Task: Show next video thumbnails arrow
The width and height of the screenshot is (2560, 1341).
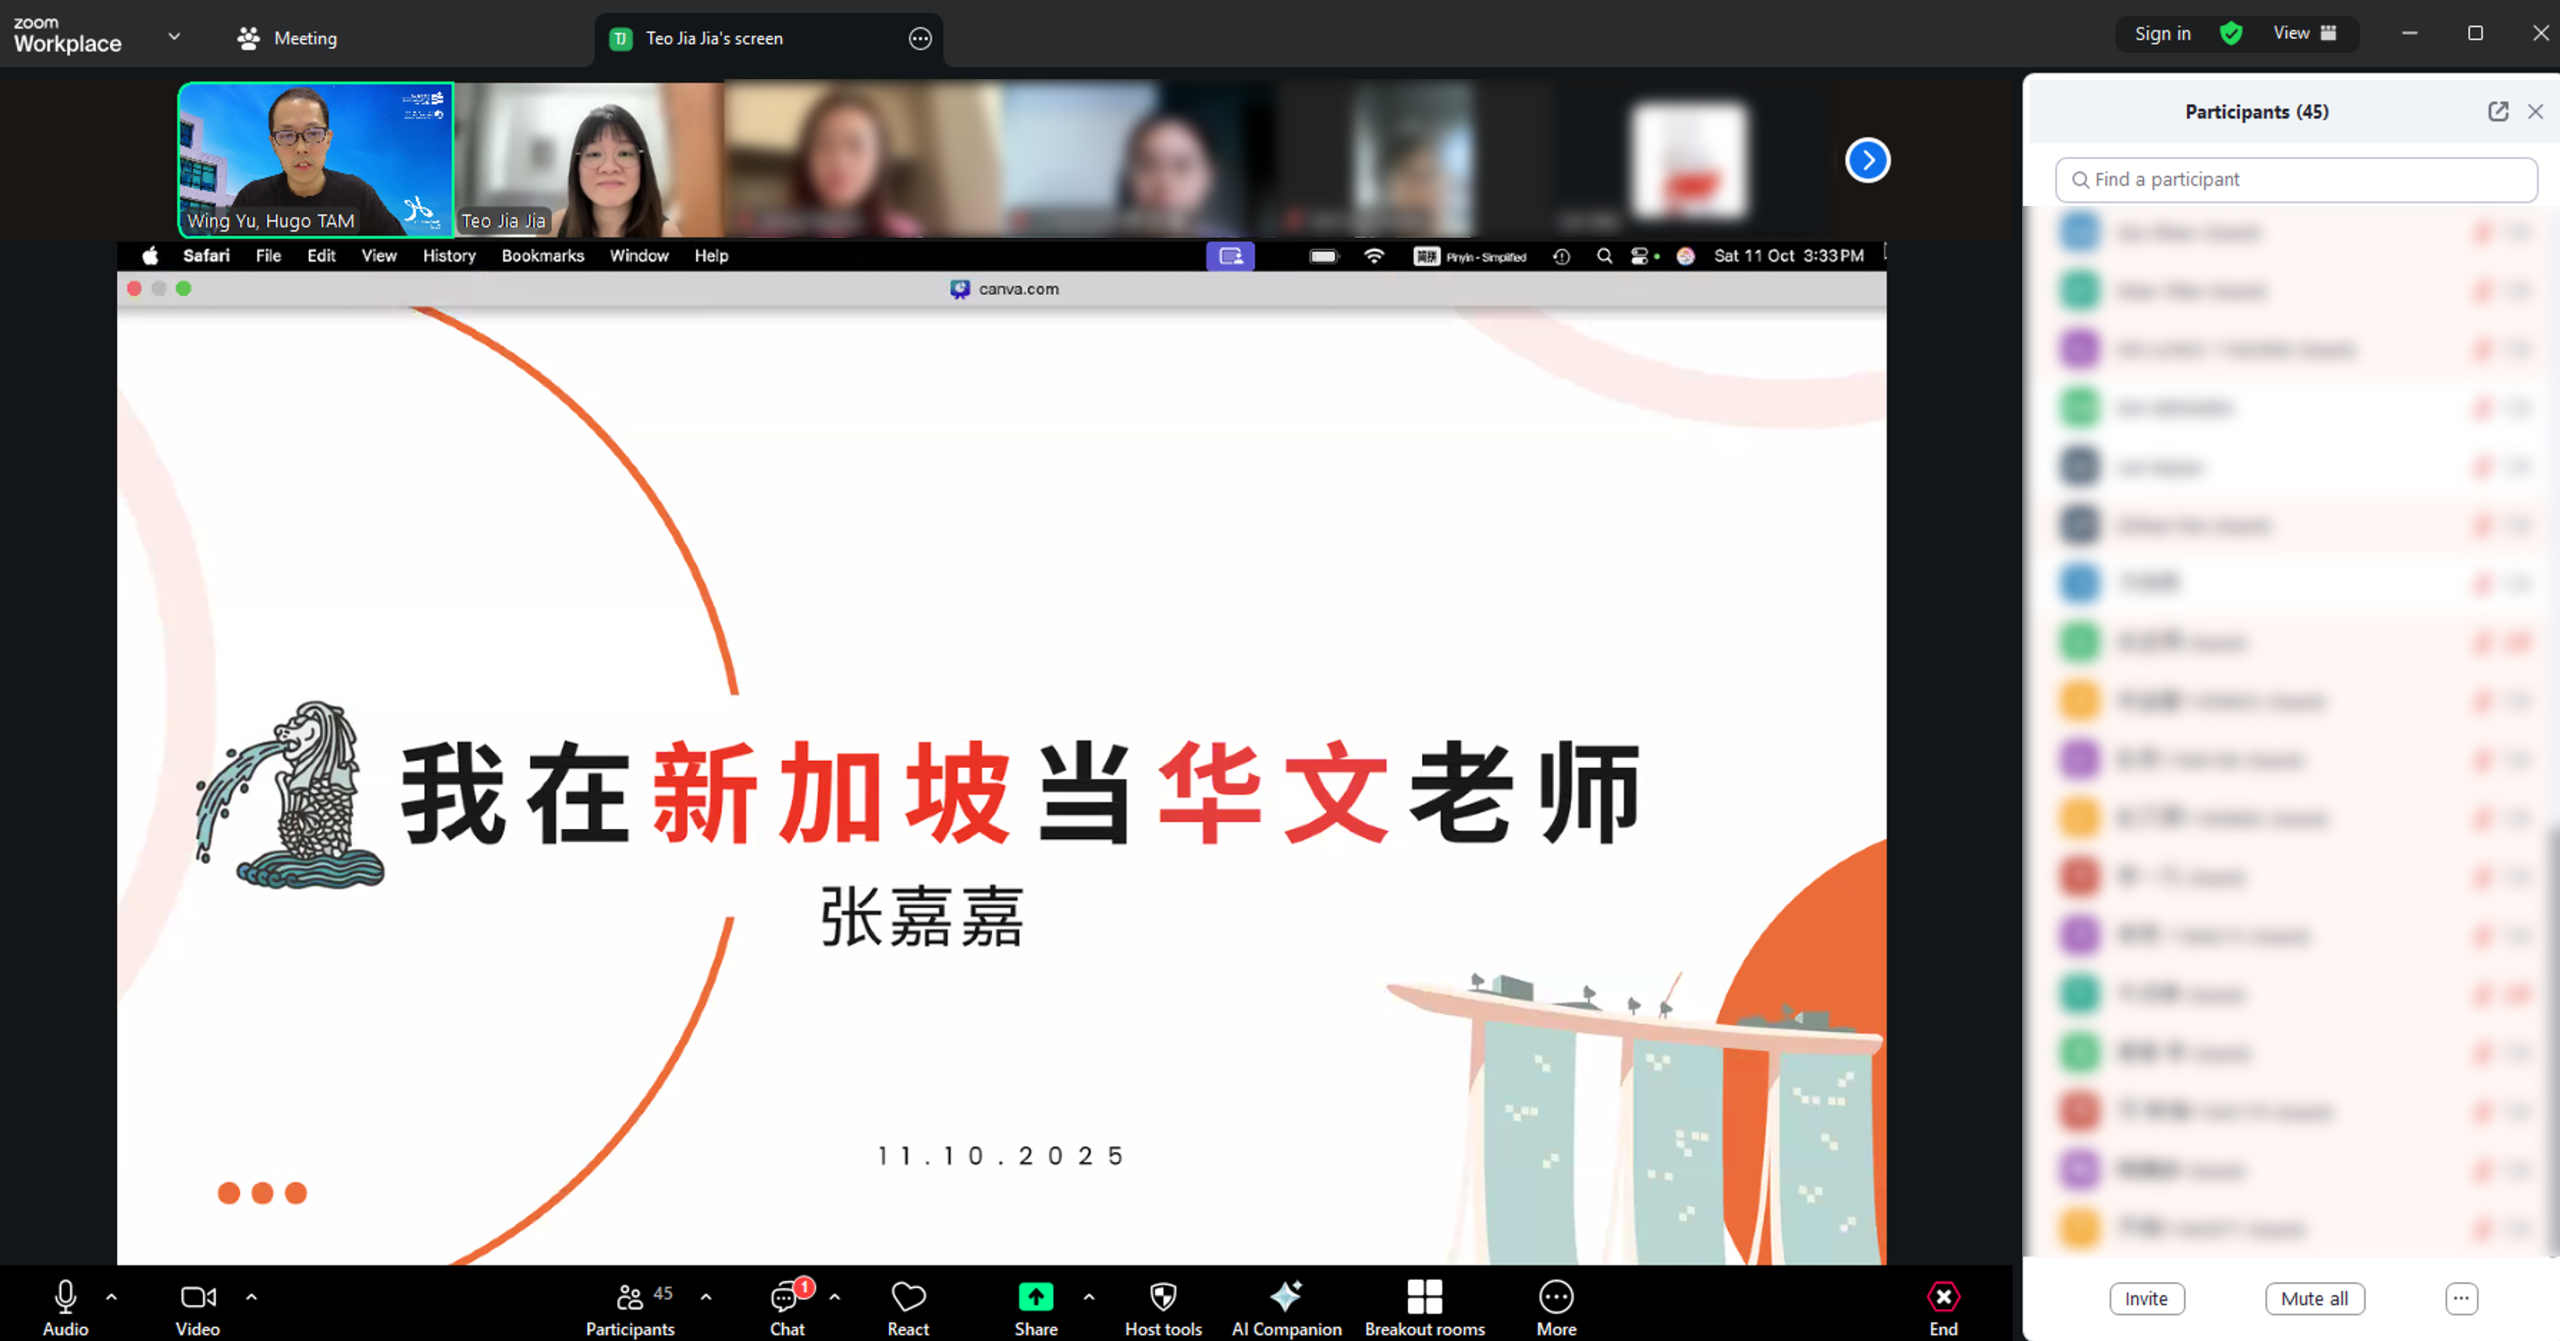Action: click(1866, 160)
